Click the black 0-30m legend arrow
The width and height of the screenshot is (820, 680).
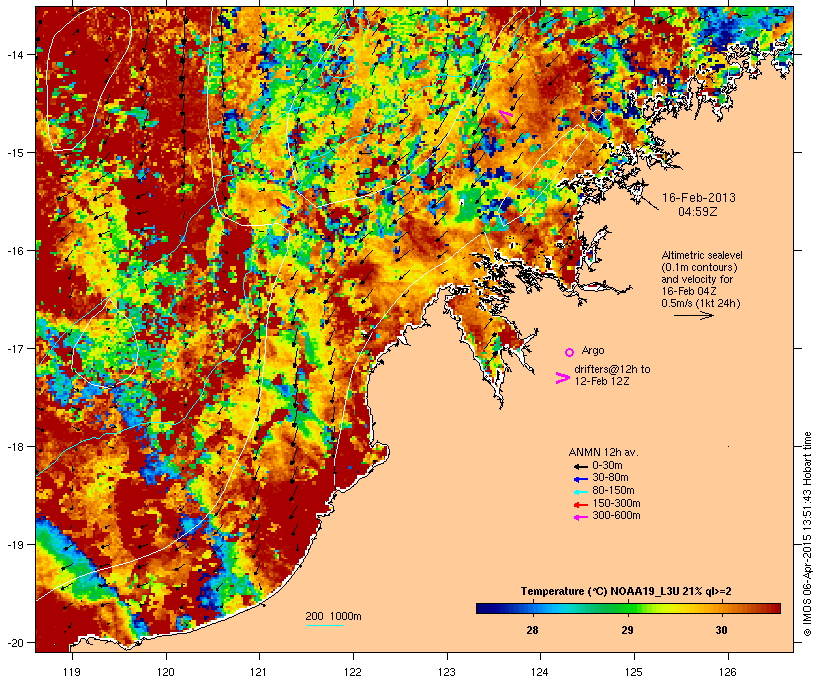pos(580,466)
